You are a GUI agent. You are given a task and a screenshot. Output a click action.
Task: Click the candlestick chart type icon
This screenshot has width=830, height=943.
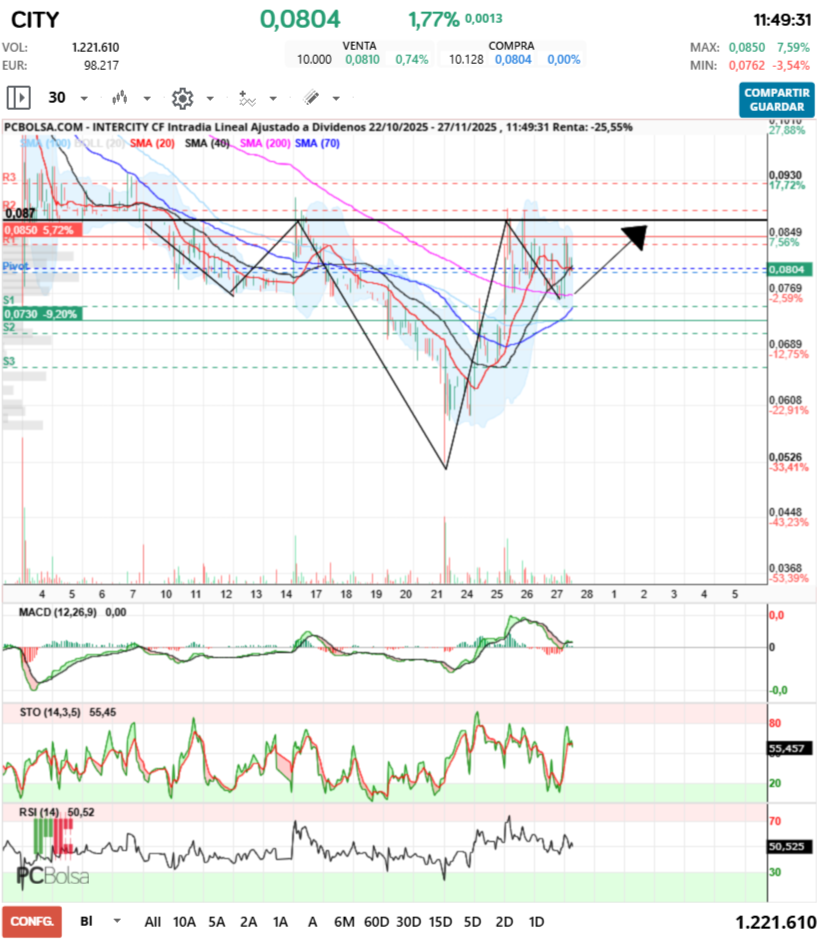tap(120, 97)
